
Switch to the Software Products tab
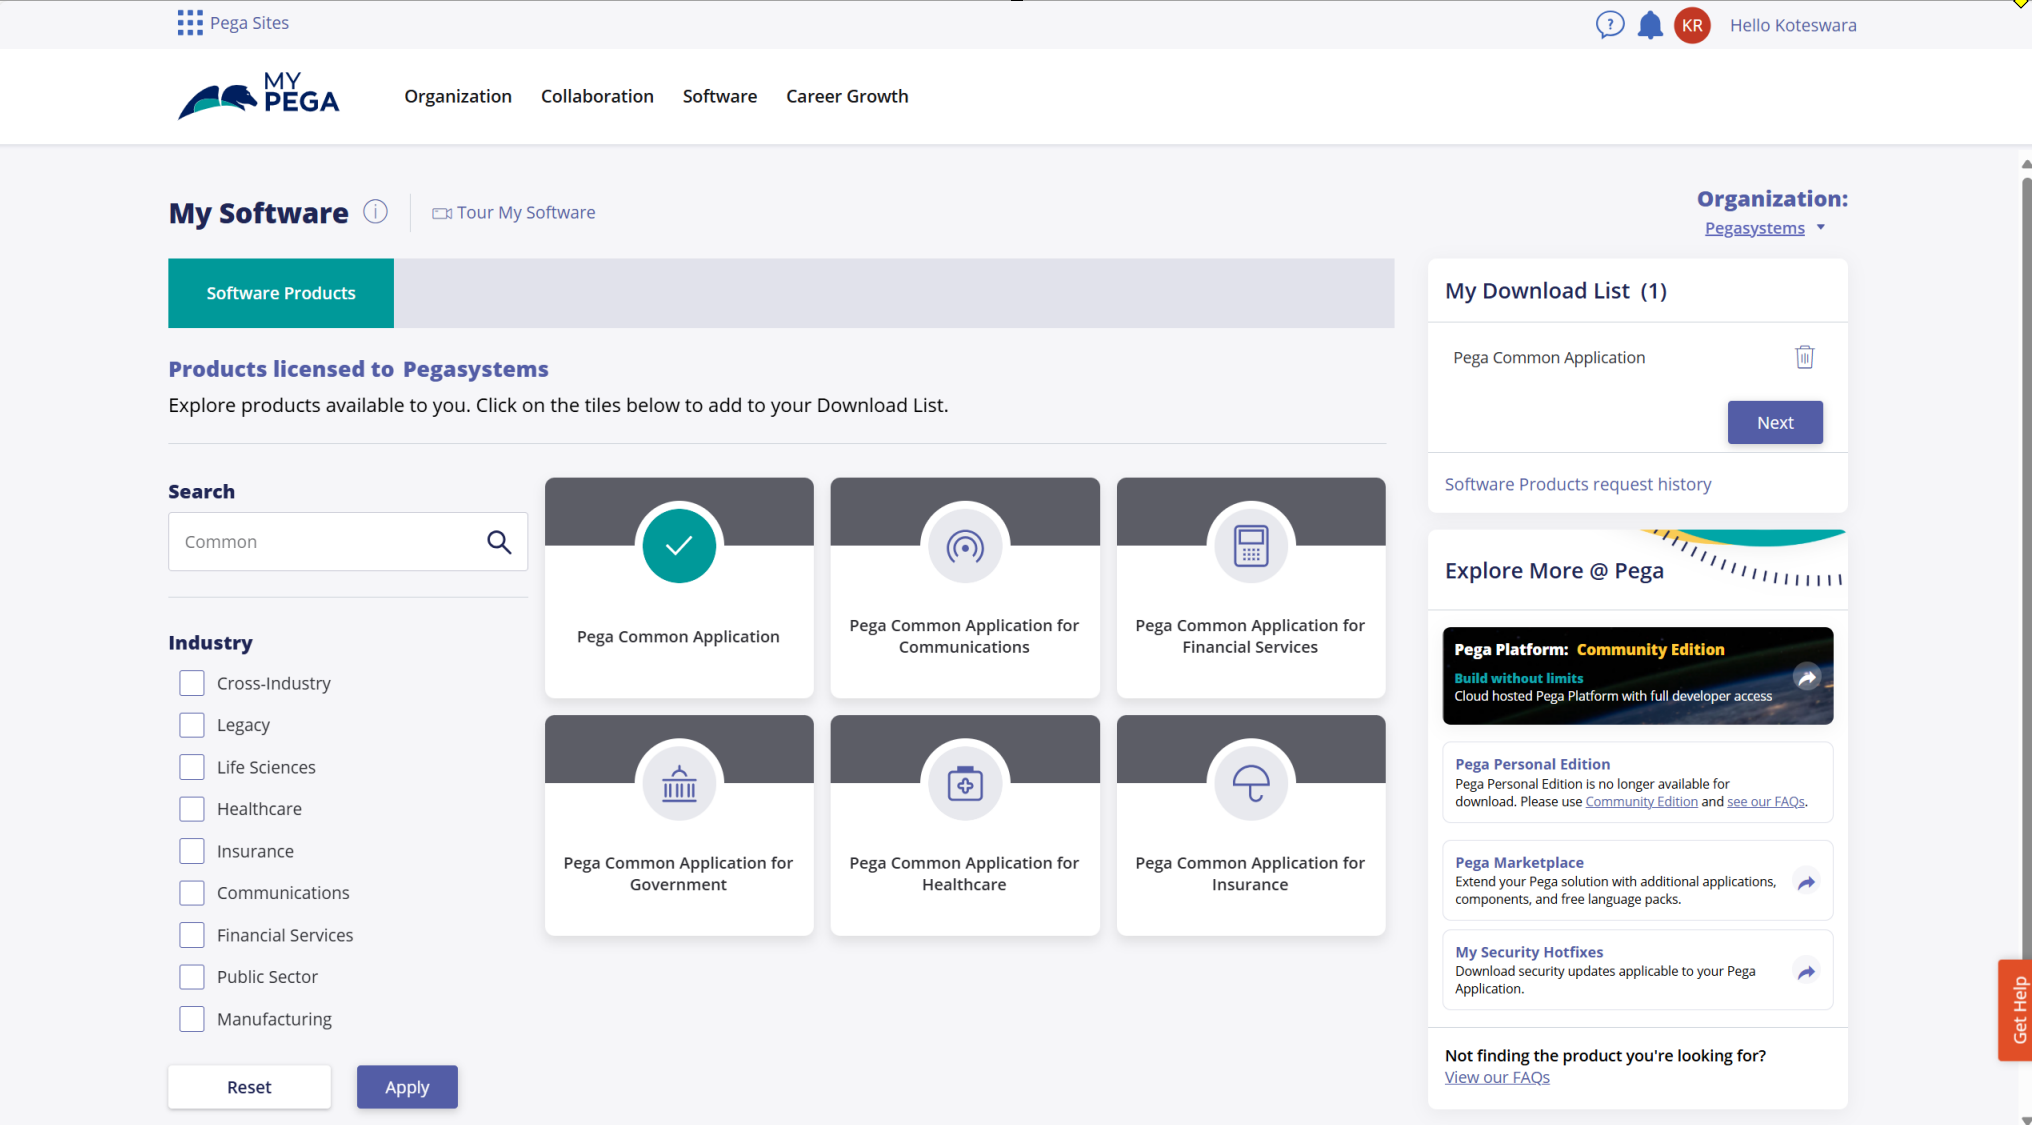280,292
